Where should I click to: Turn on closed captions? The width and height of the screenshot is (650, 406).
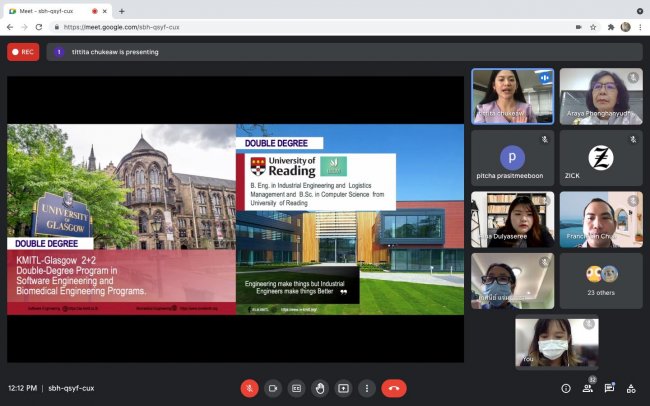click(x=296, y=388)
